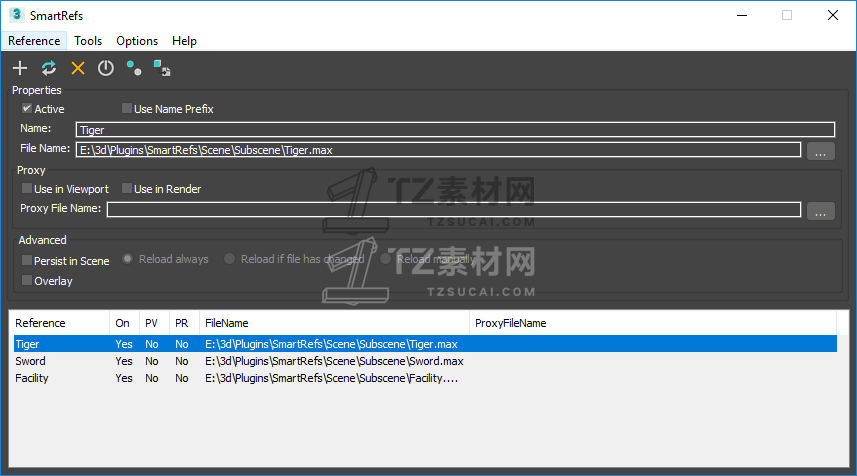
Task: Select Reload if file has changed radio
Action: (x=230, y=258)
